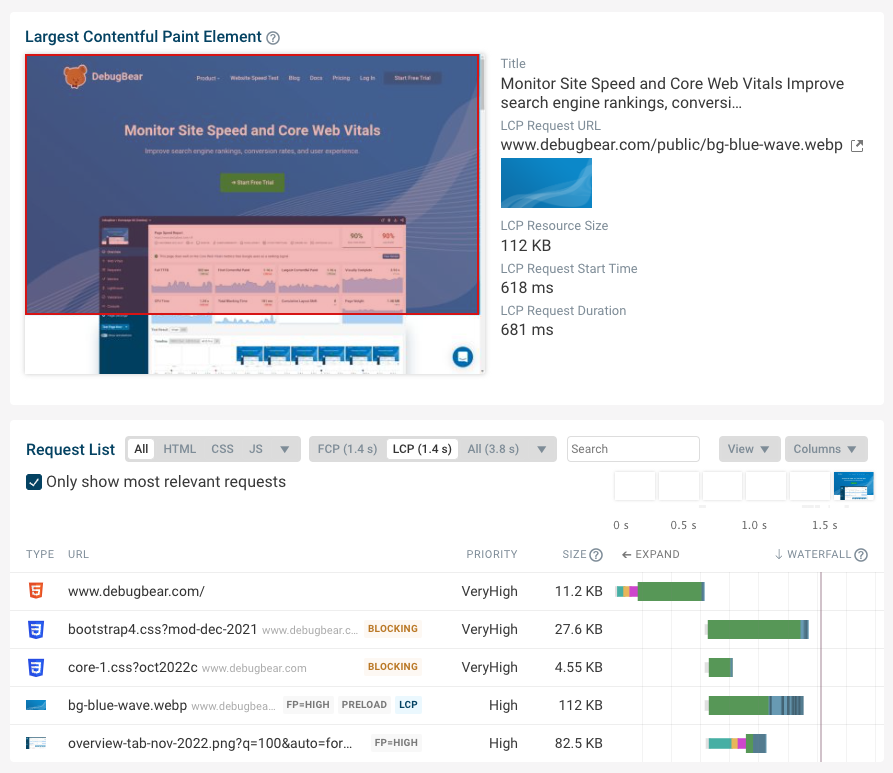Open the timing milestone dropdown arrow

point(542,449)
